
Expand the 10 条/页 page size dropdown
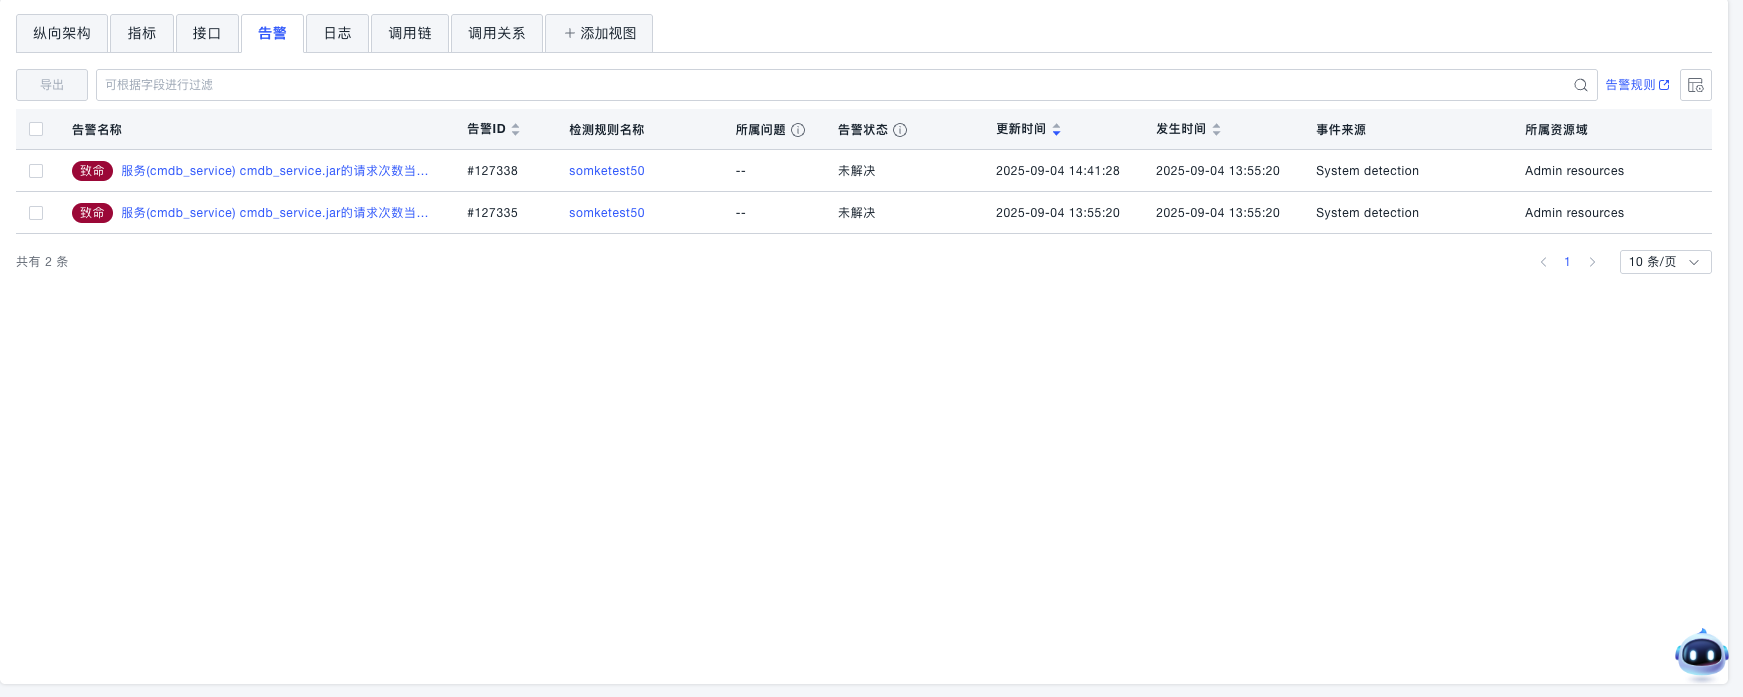[x=1665, y=262]
